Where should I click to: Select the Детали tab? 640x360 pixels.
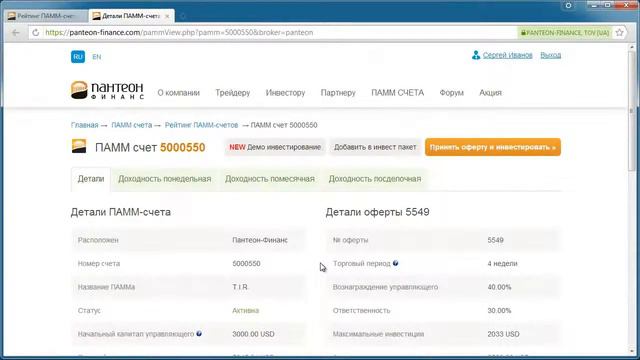91,179
